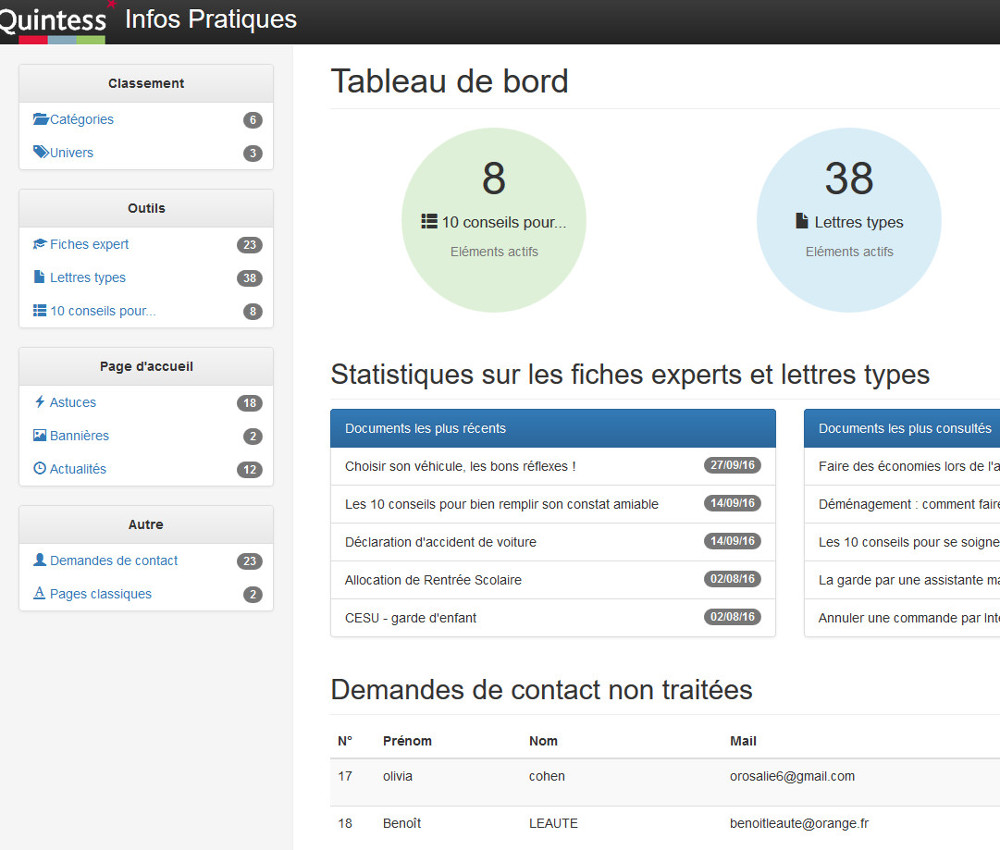
Task: Click the list icon next to sidebar 10 conseils pour
Action: pos(40,311)
